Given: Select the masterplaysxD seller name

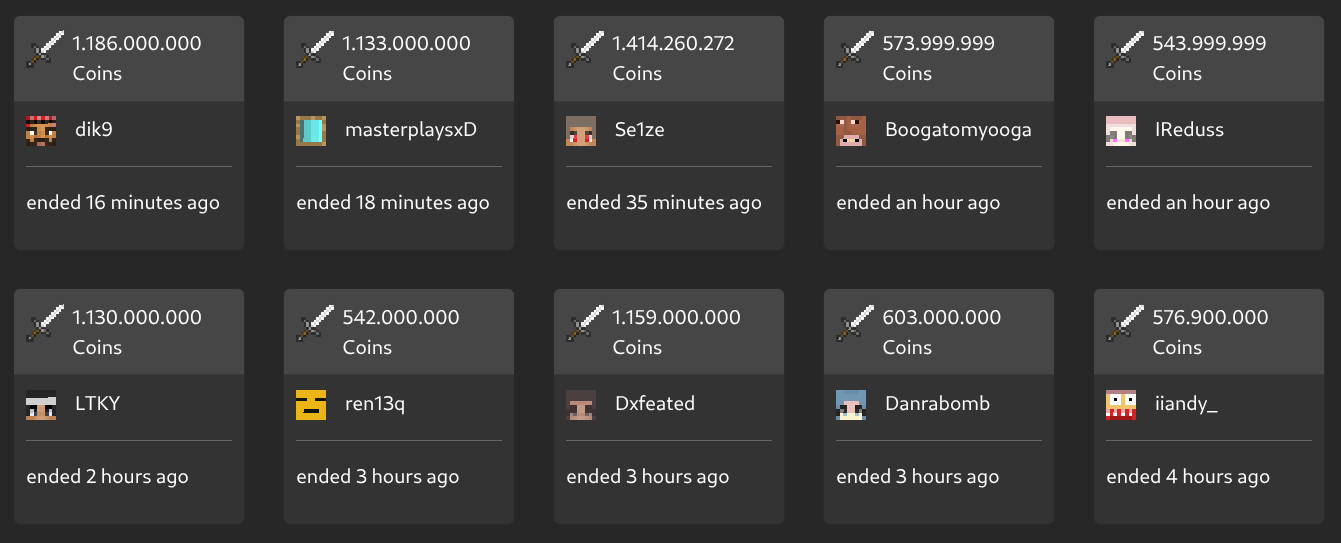Looking at the screenshot, I should tap(410, 130).
